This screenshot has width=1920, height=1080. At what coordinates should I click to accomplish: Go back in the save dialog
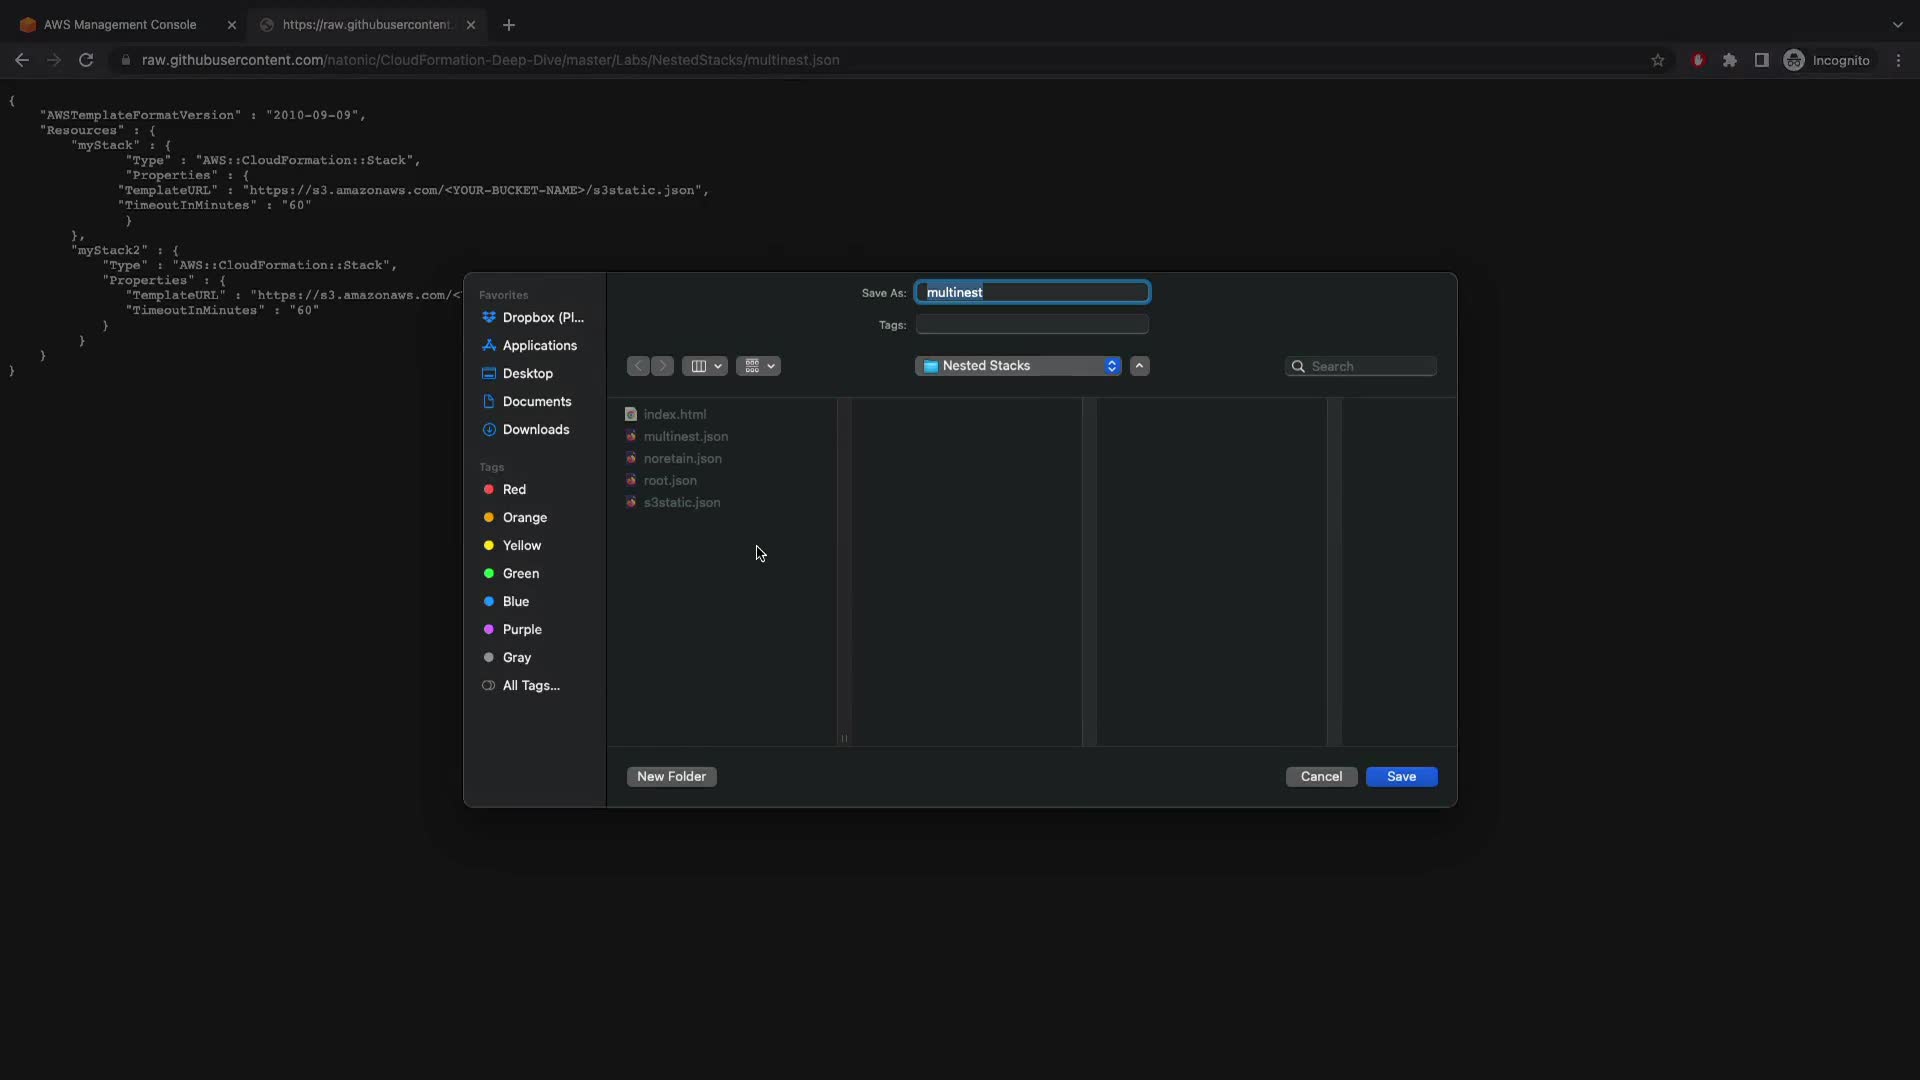point(639,366)
